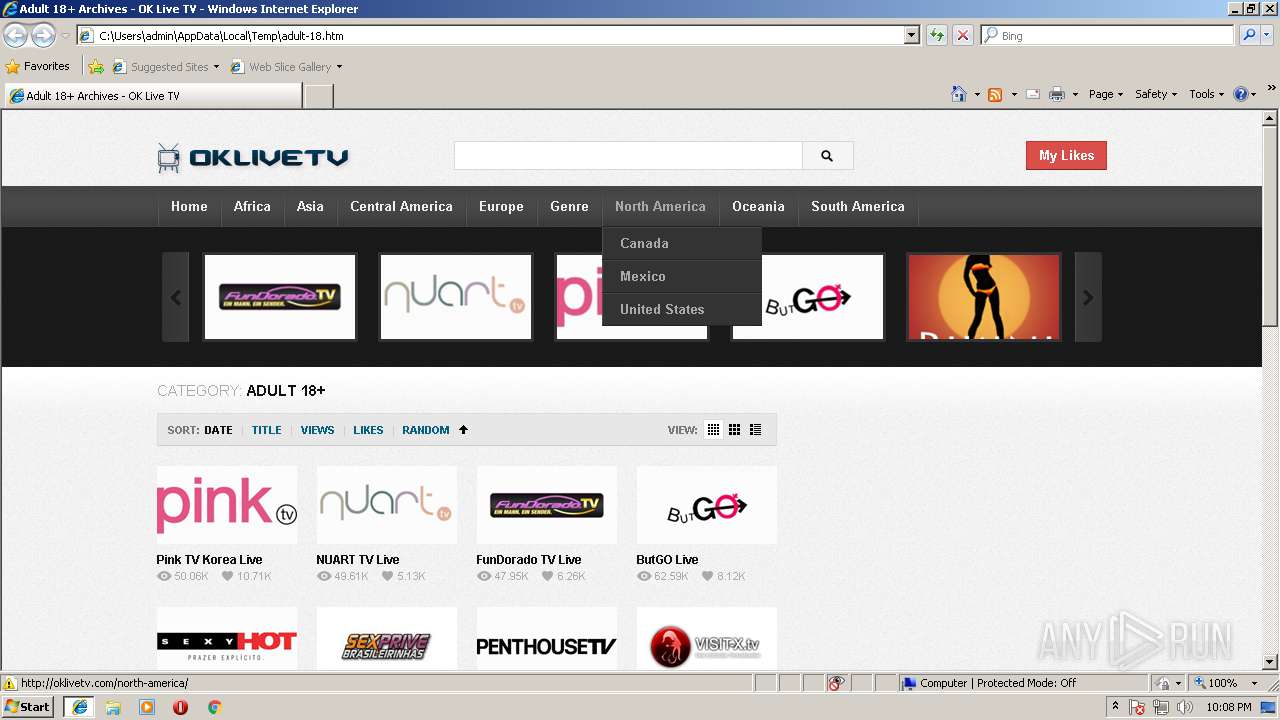Image resolution: width=1280 pixels, height=720 pixels.
Task: Sort channels by Views
Action: (x=317, y=430)
